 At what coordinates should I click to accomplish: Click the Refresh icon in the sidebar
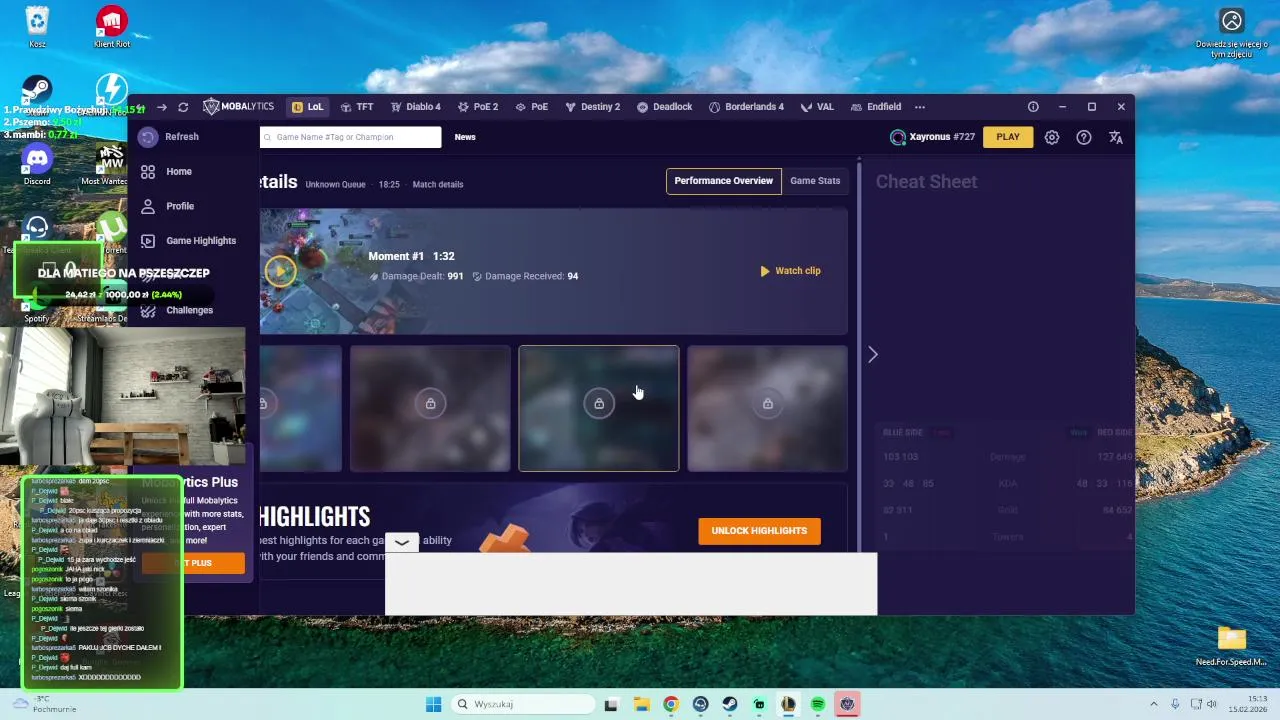point(148,137)
